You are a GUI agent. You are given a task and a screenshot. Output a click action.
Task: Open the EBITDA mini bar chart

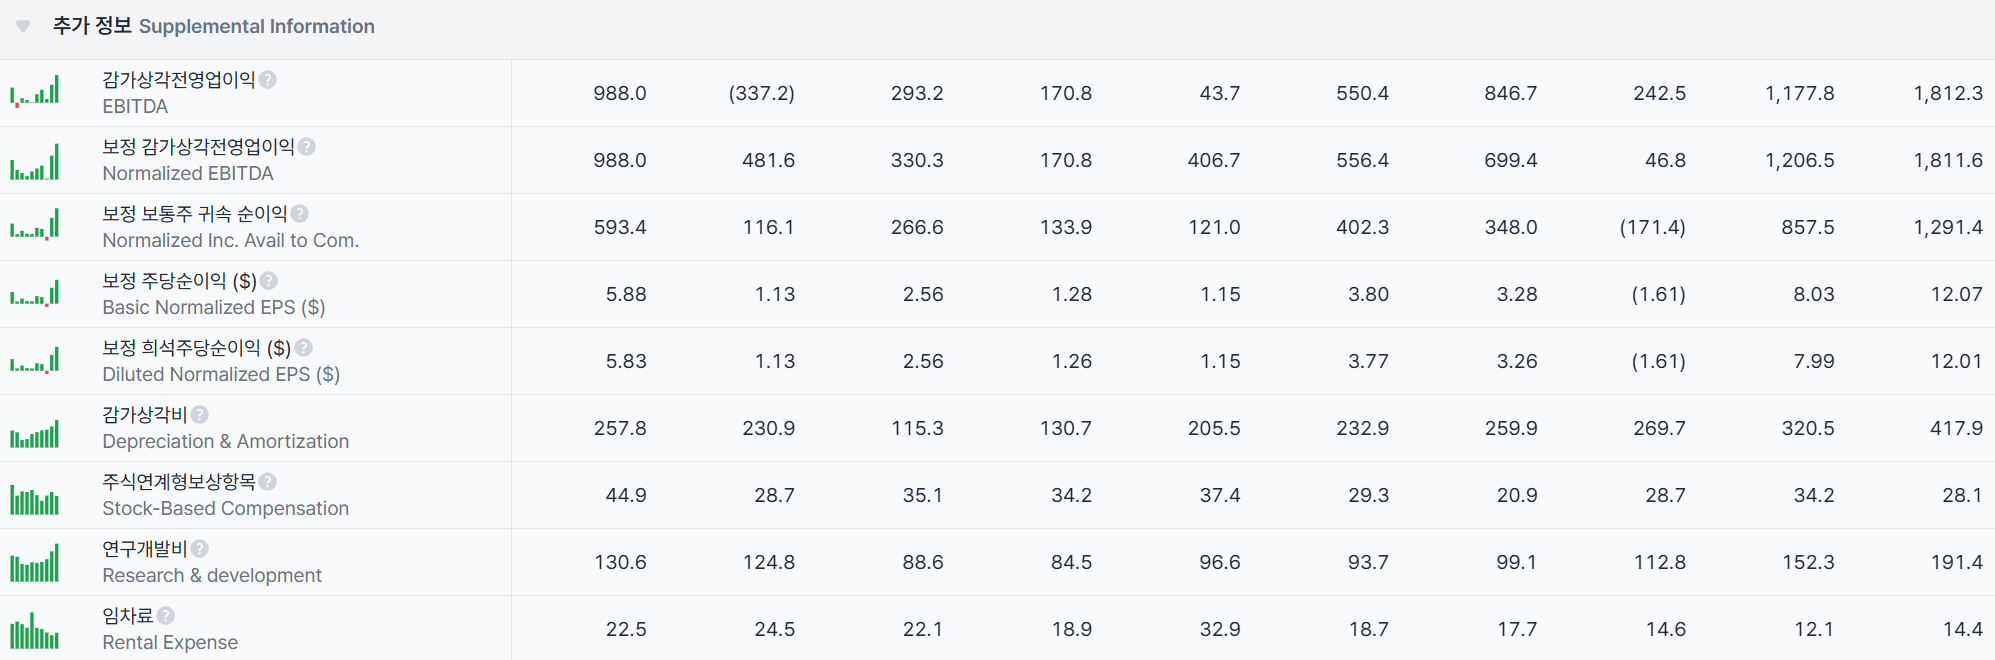coord(35,92)
